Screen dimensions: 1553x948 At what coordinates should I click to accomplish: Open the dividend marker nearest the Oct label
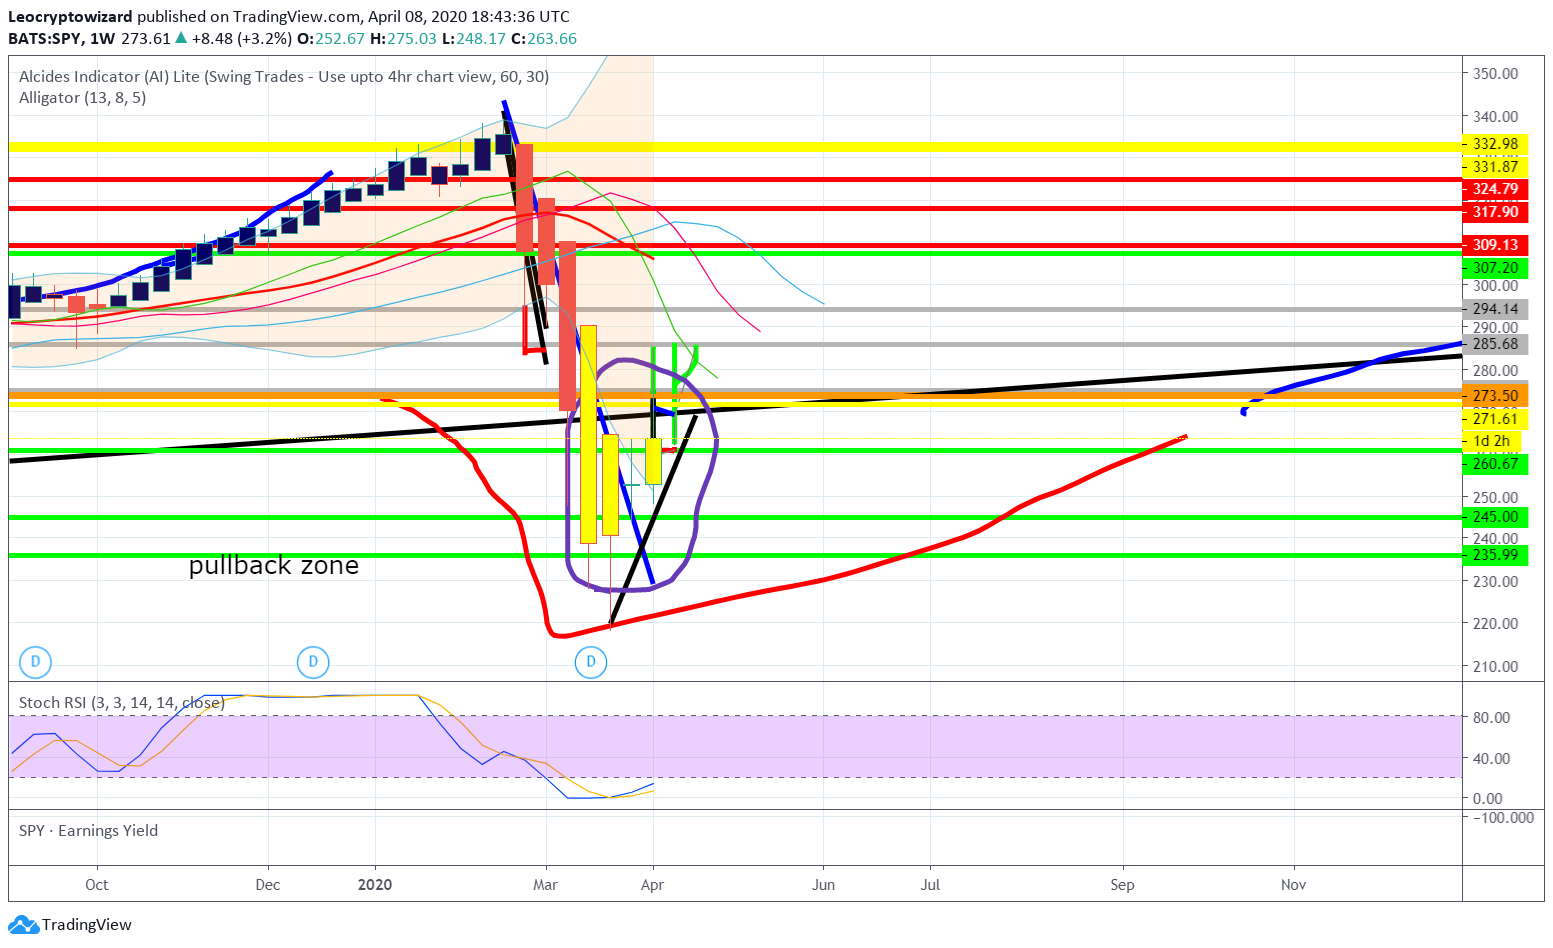tap(35, 661)
